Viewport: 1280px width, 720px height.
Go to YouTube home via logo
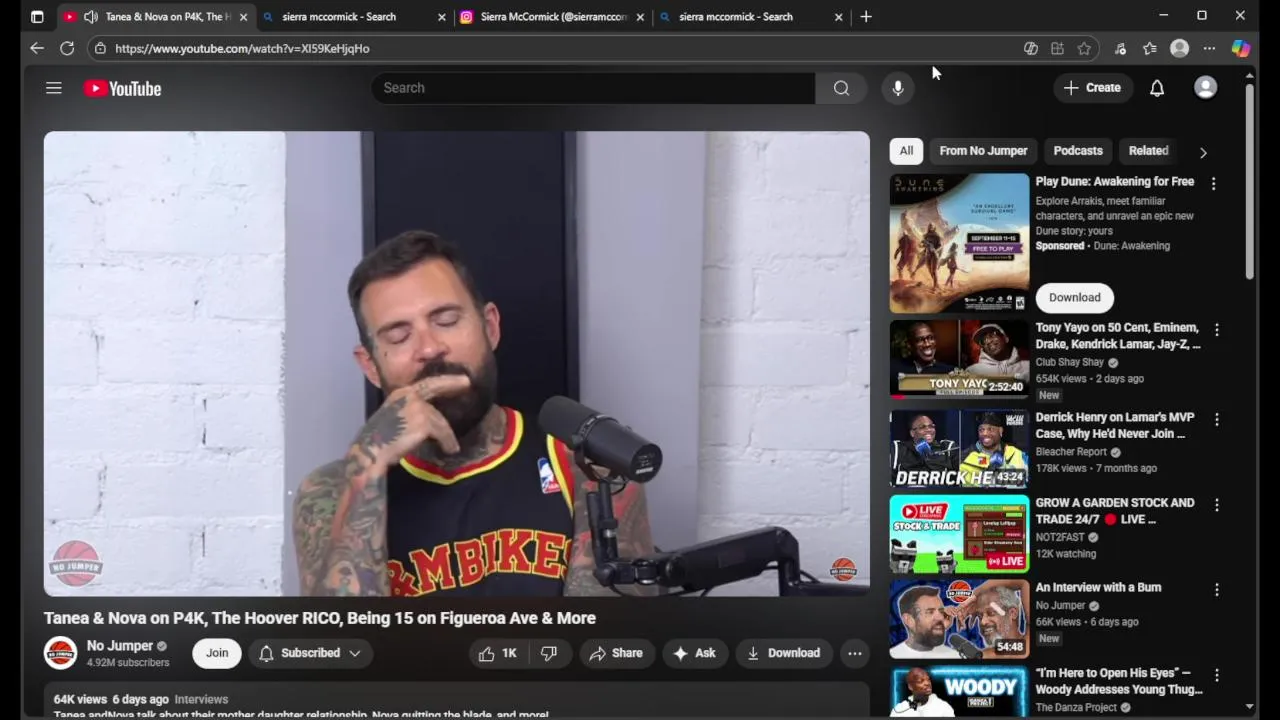[x=122, y=88]
